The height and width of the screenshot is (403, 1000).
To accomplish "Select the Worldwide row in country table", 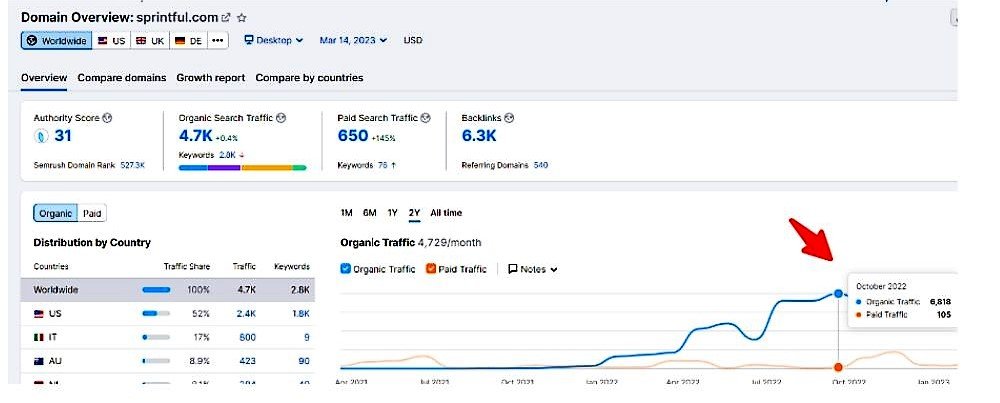I will [168, 289].
